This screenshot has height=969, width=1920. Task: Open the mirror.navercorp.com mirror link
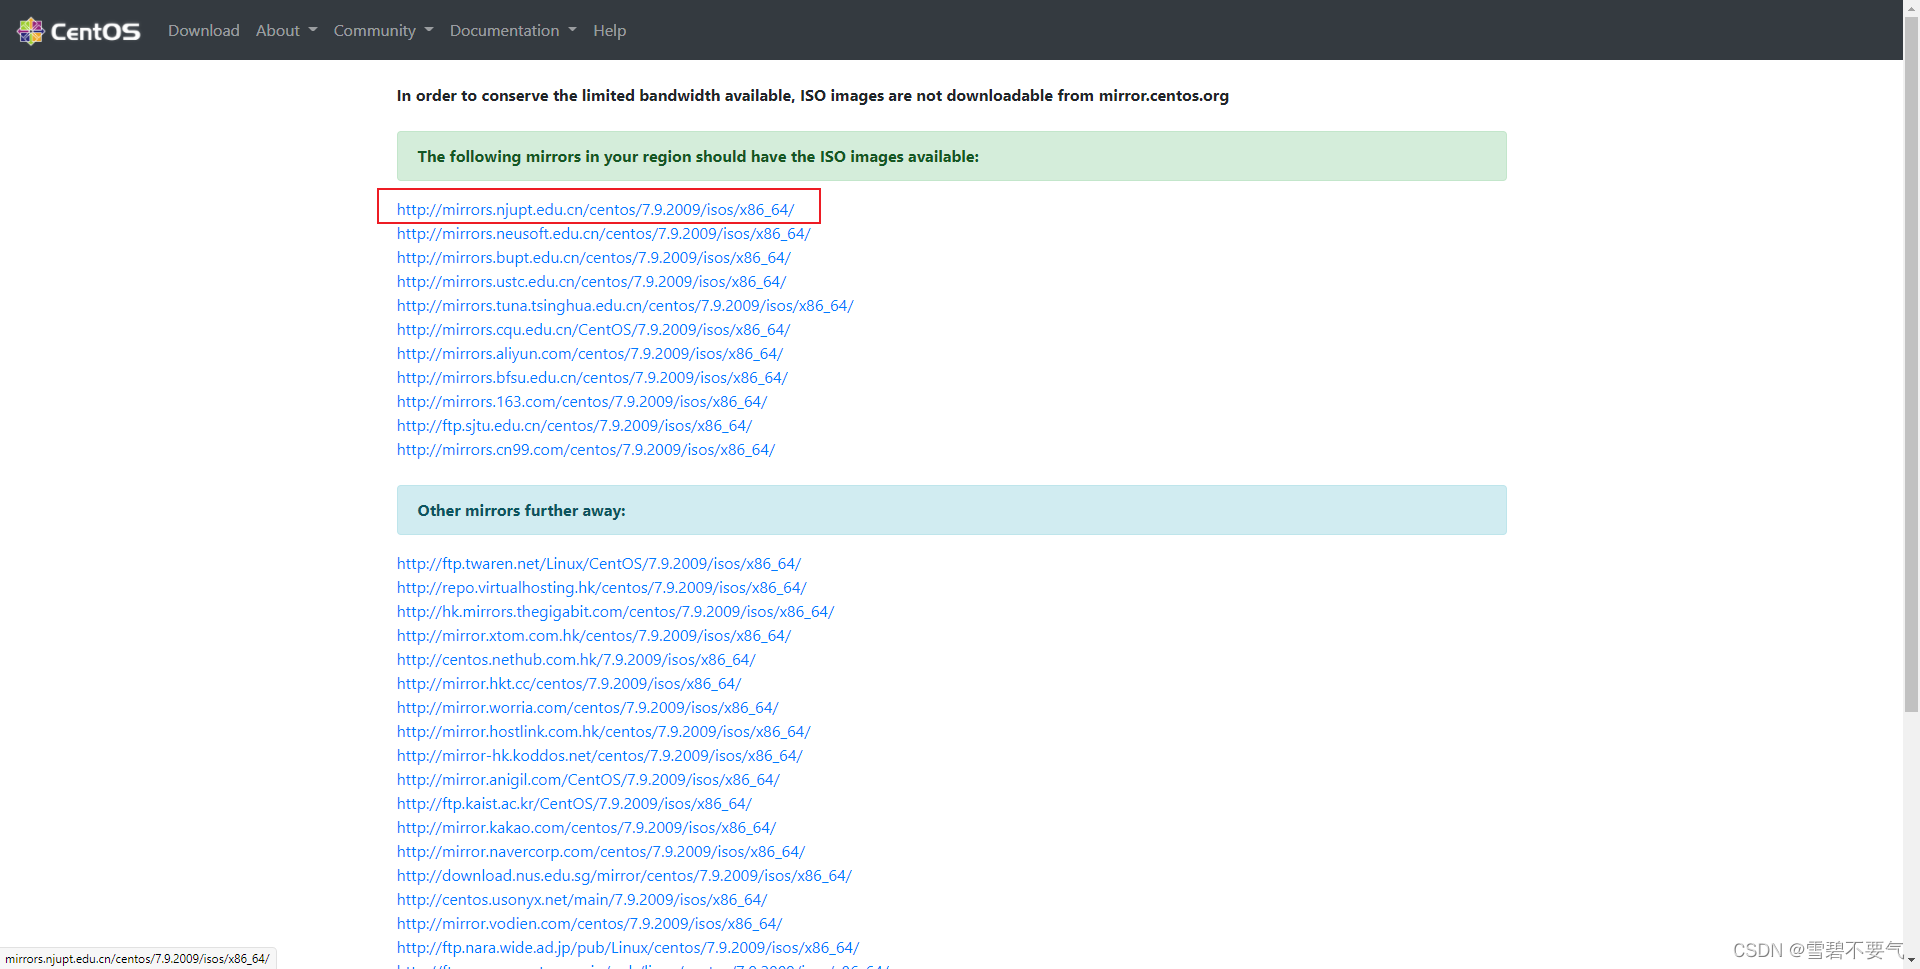(601, 852)
